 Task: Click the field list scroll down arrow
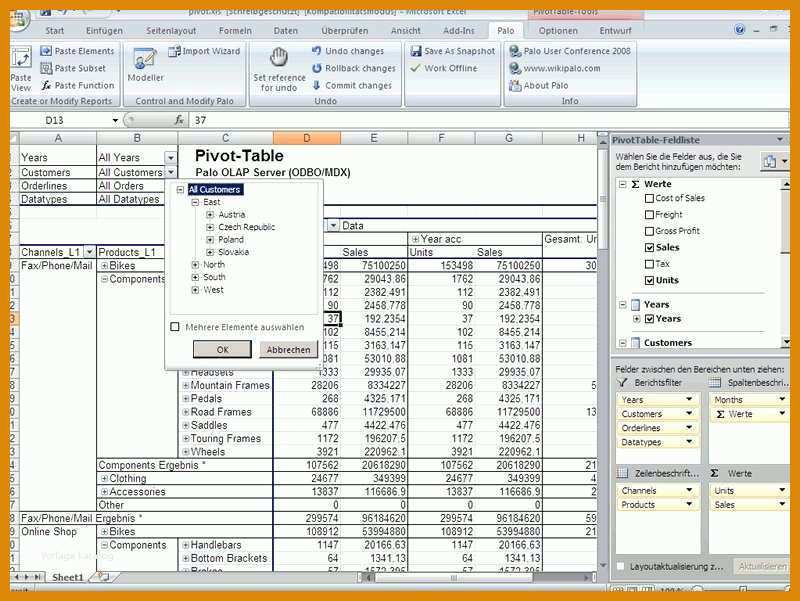(786, 342)
